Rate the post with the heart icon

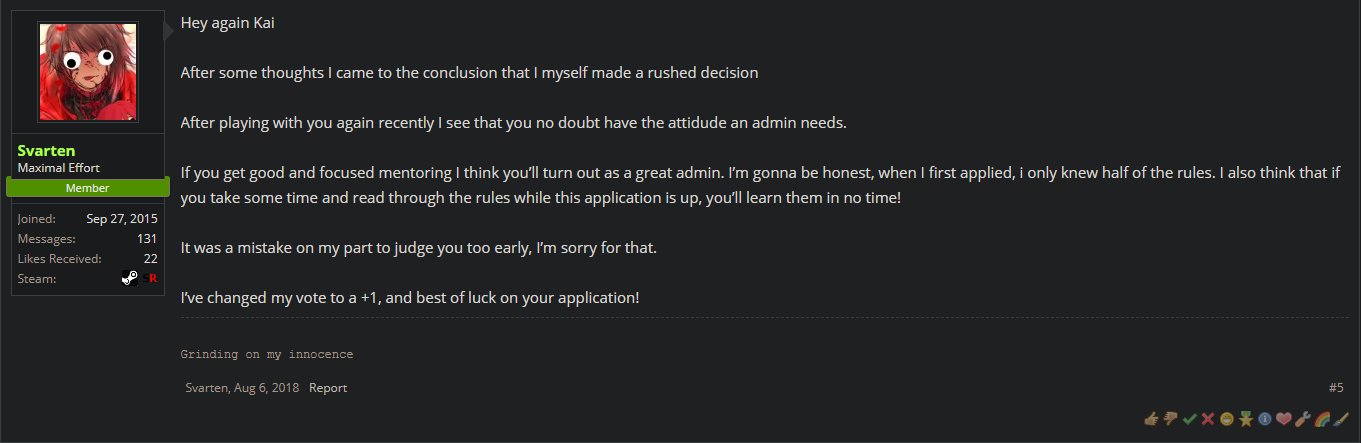point(1284,418)
